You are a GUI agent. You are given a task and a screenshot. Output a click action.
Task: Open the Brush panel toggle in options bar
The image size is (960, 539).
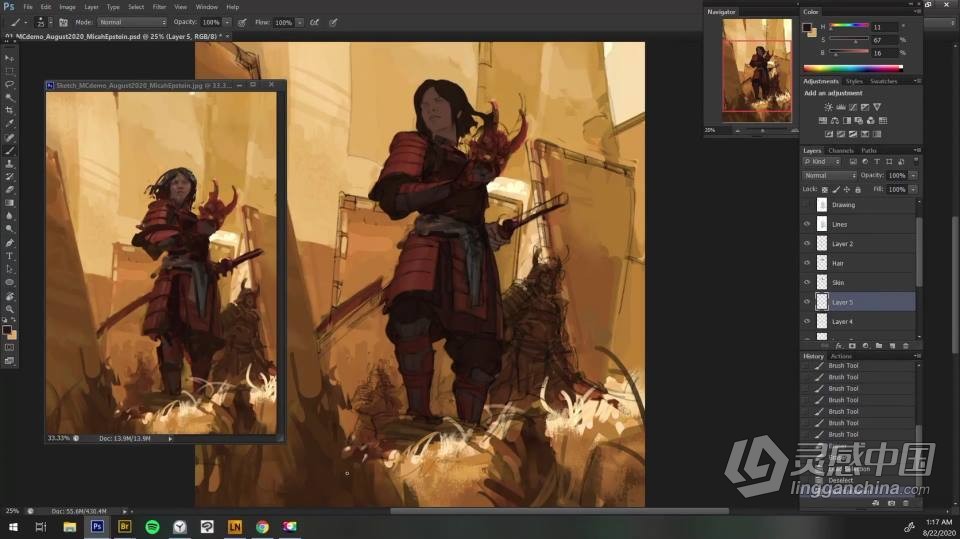point(63,22)
